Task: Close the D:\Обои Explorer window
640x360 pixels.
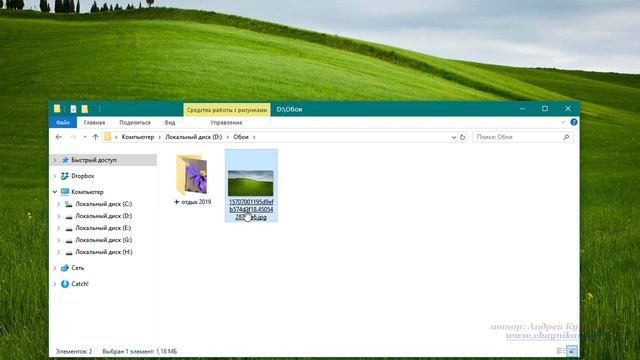Action: click(568, 109)
